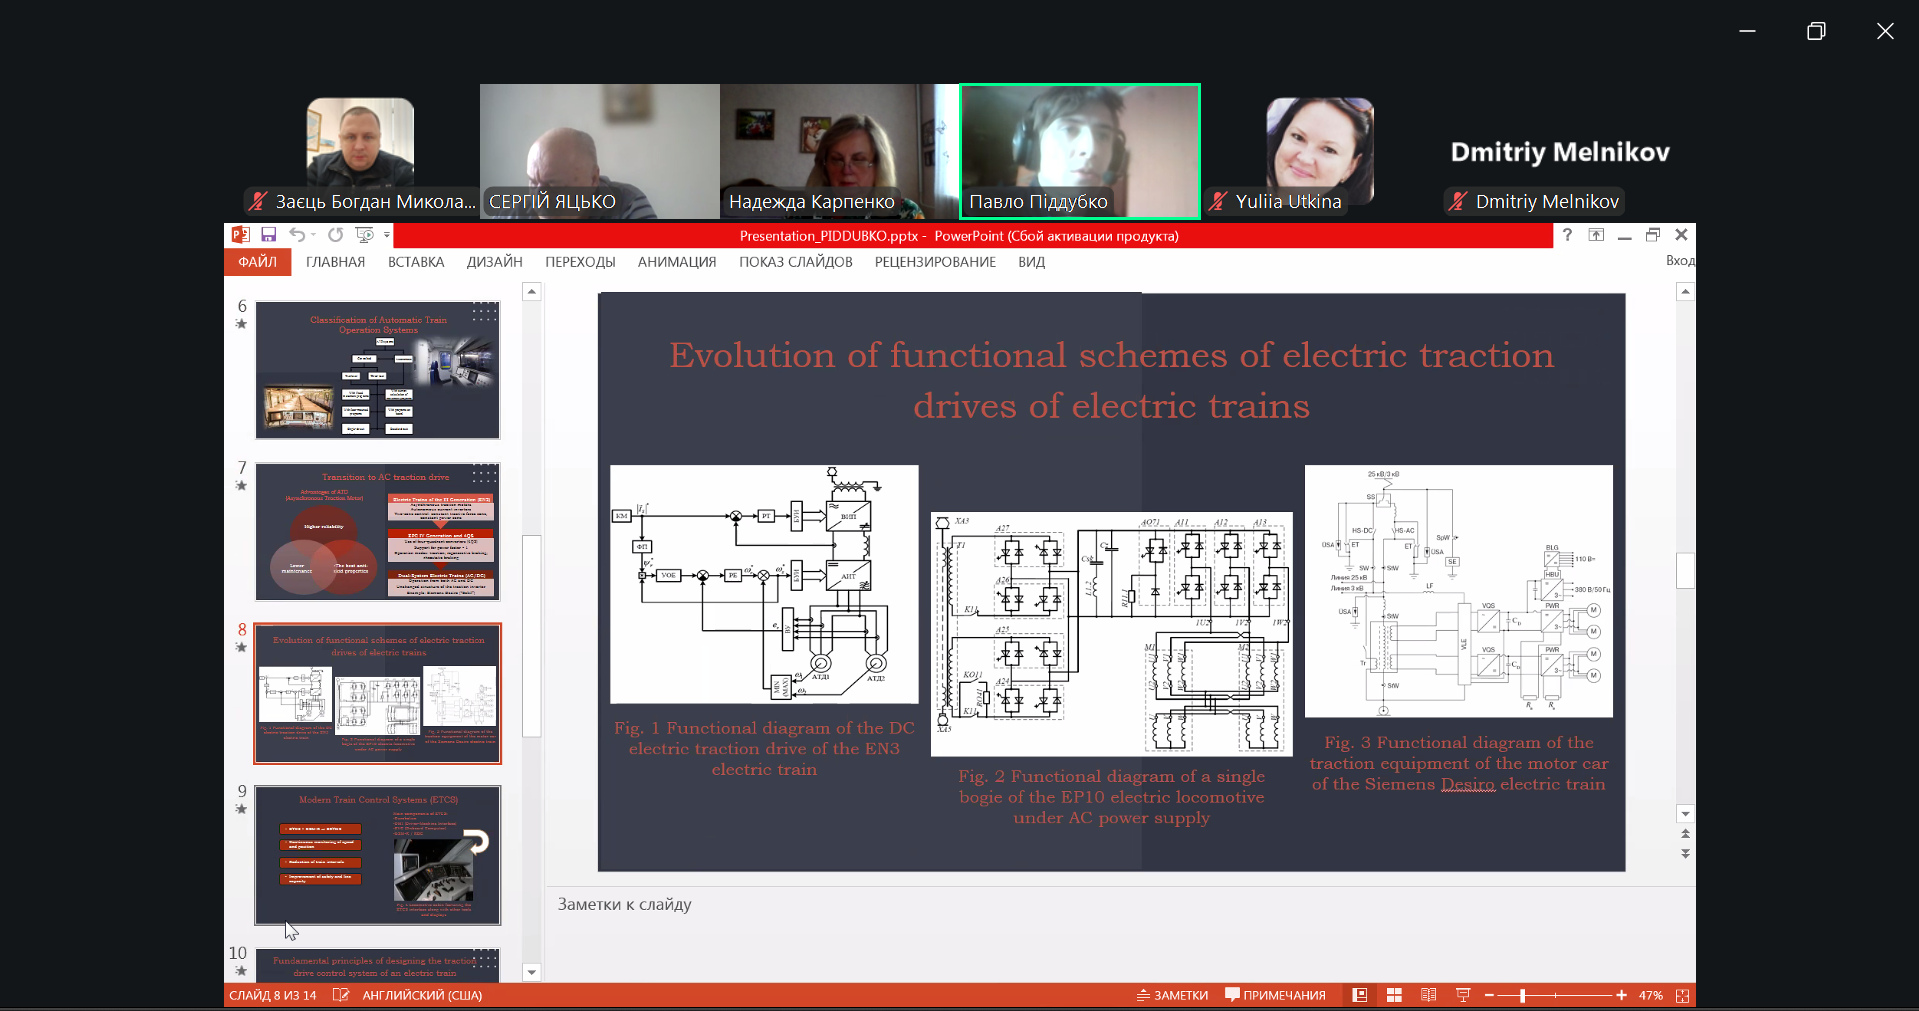Image resolution: width=1919 pixels, height=1011 pixels.
Task: Expand the Undo history dropdown arrow
Action: tap(313, 236)
